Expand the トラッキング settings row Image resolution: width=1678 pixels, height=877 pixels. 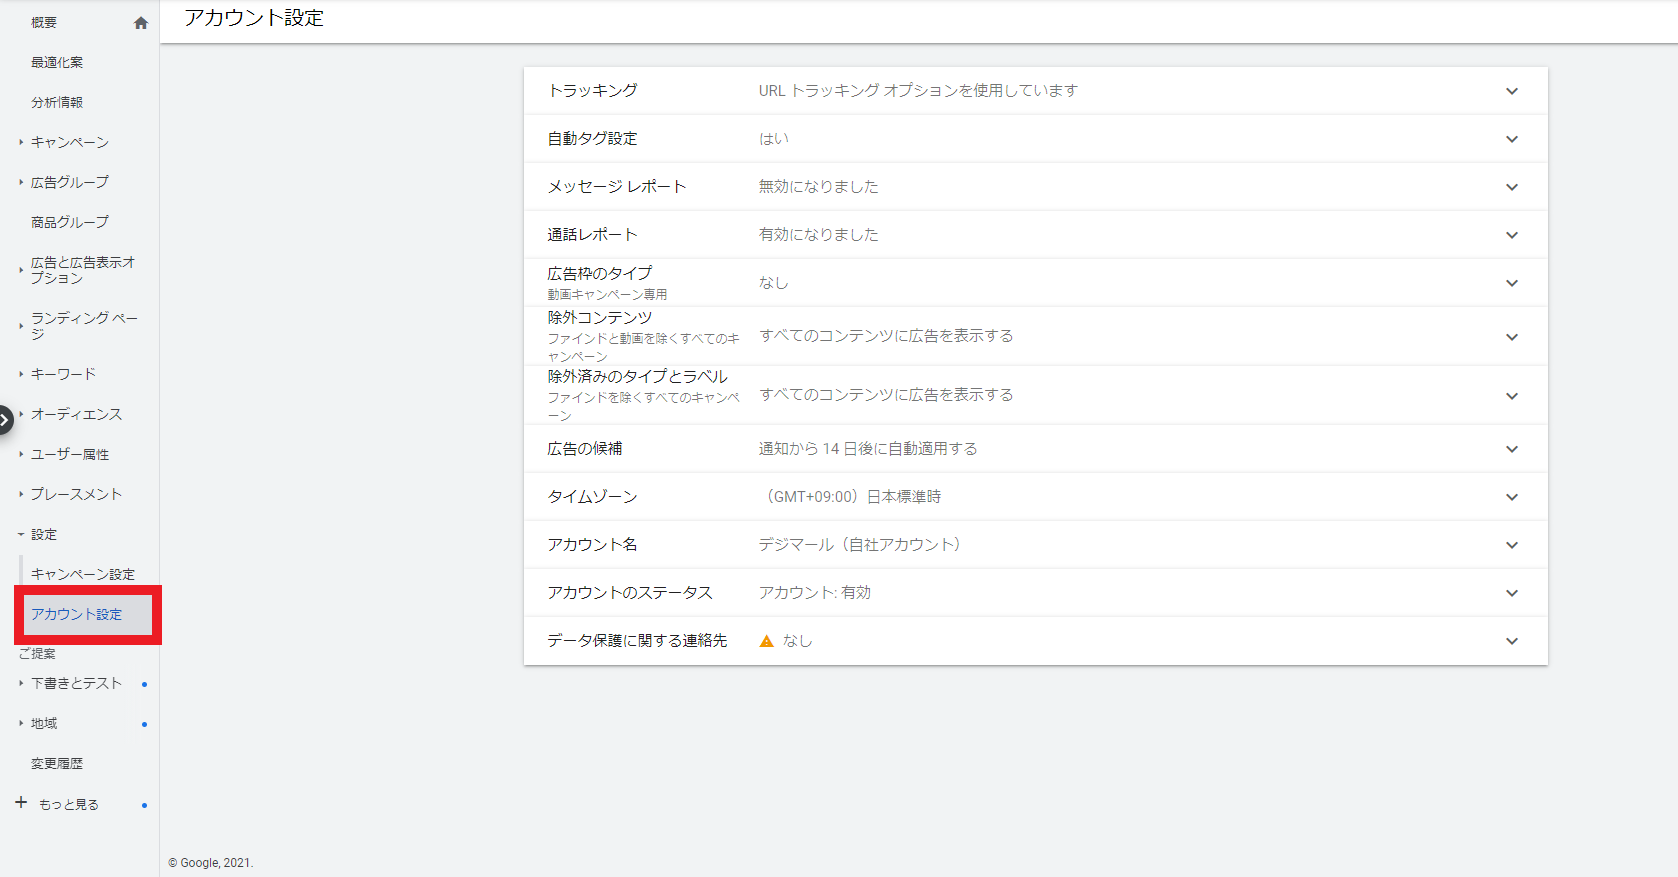(x=1036, y=91)
